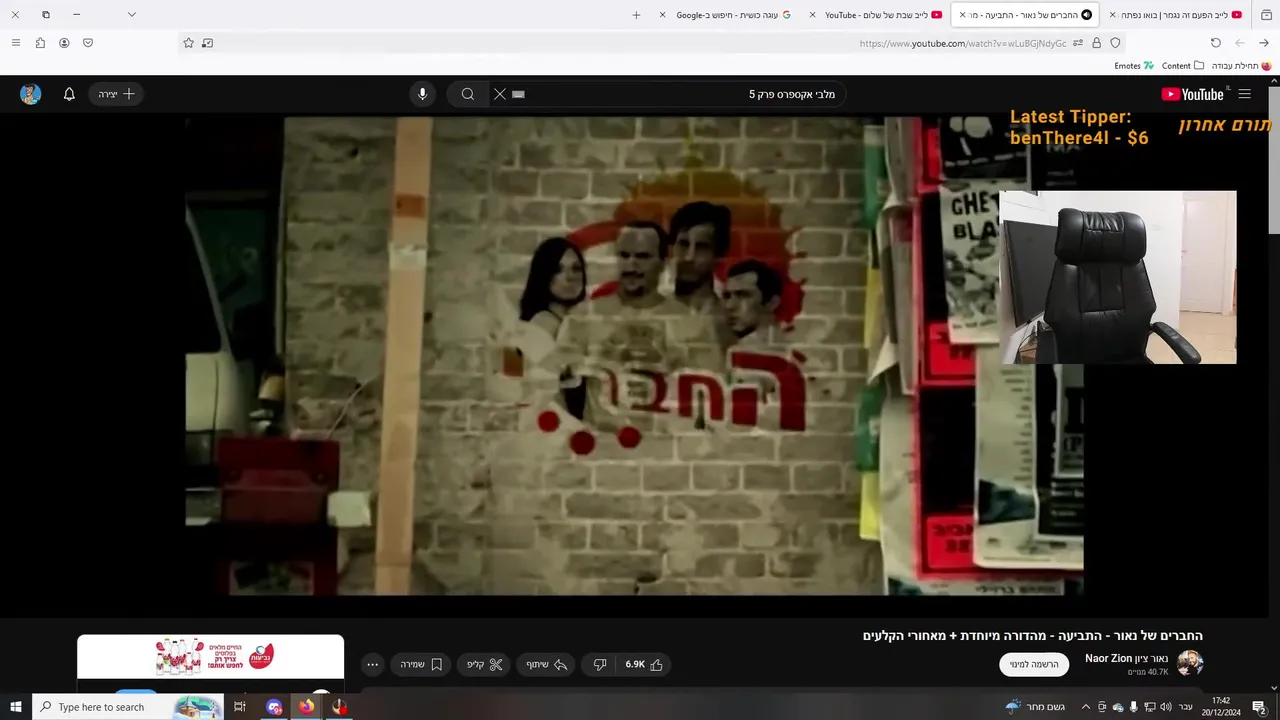Open the taskbar clock showing 17:42
Image resolution: width=1280 pixels, height=720 pixels.
coord(1220,707)
